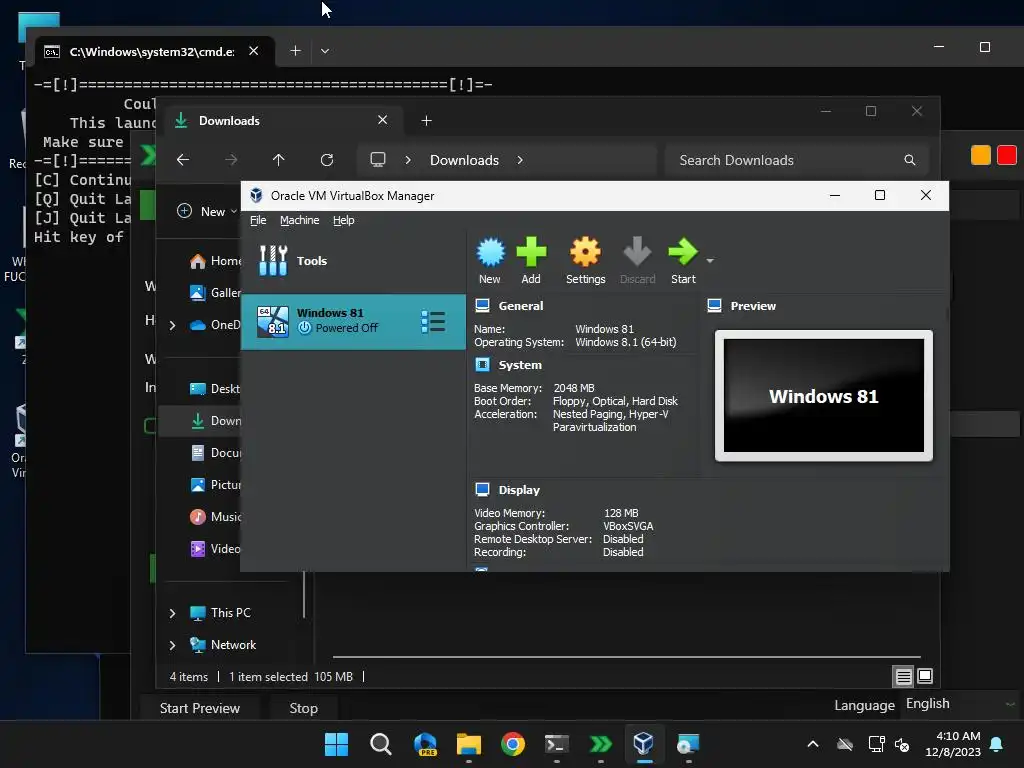Open the Machine menu in VirtualBox
Screen dimensions: 1024x768
click(x=300, y=220)
